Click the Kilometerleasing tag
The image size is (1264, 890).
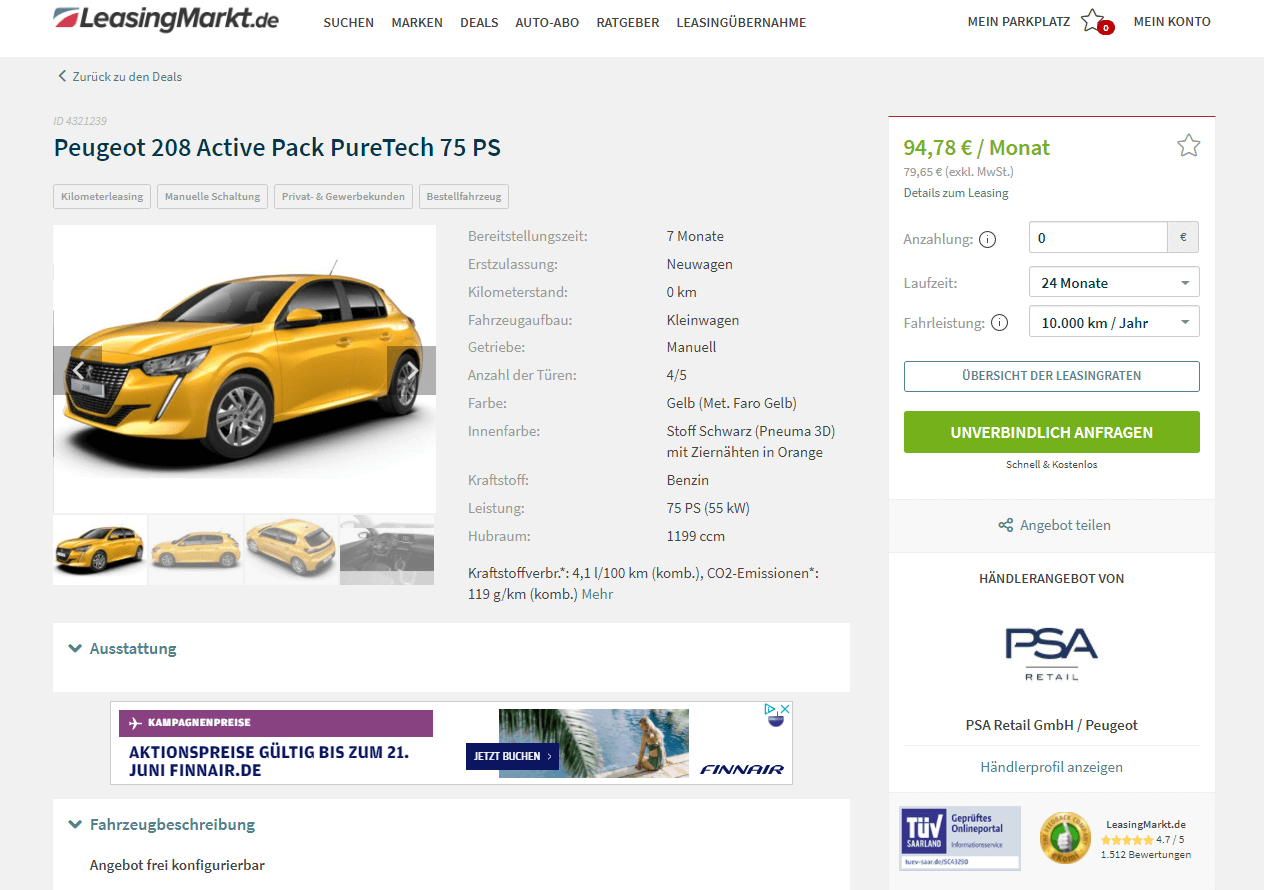(x=102, y=196)
